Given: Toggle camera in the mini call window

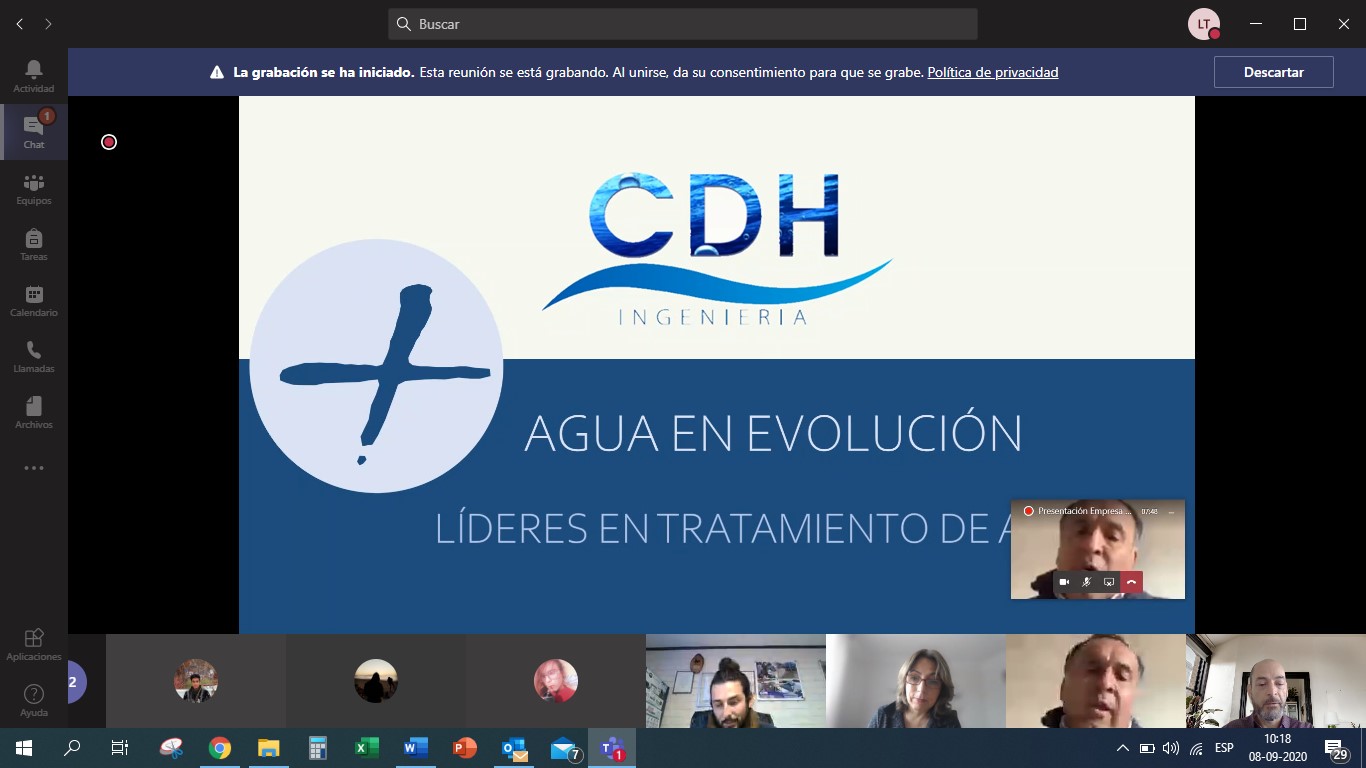Looking at the screenshot, I should [x=1064, y=582].
